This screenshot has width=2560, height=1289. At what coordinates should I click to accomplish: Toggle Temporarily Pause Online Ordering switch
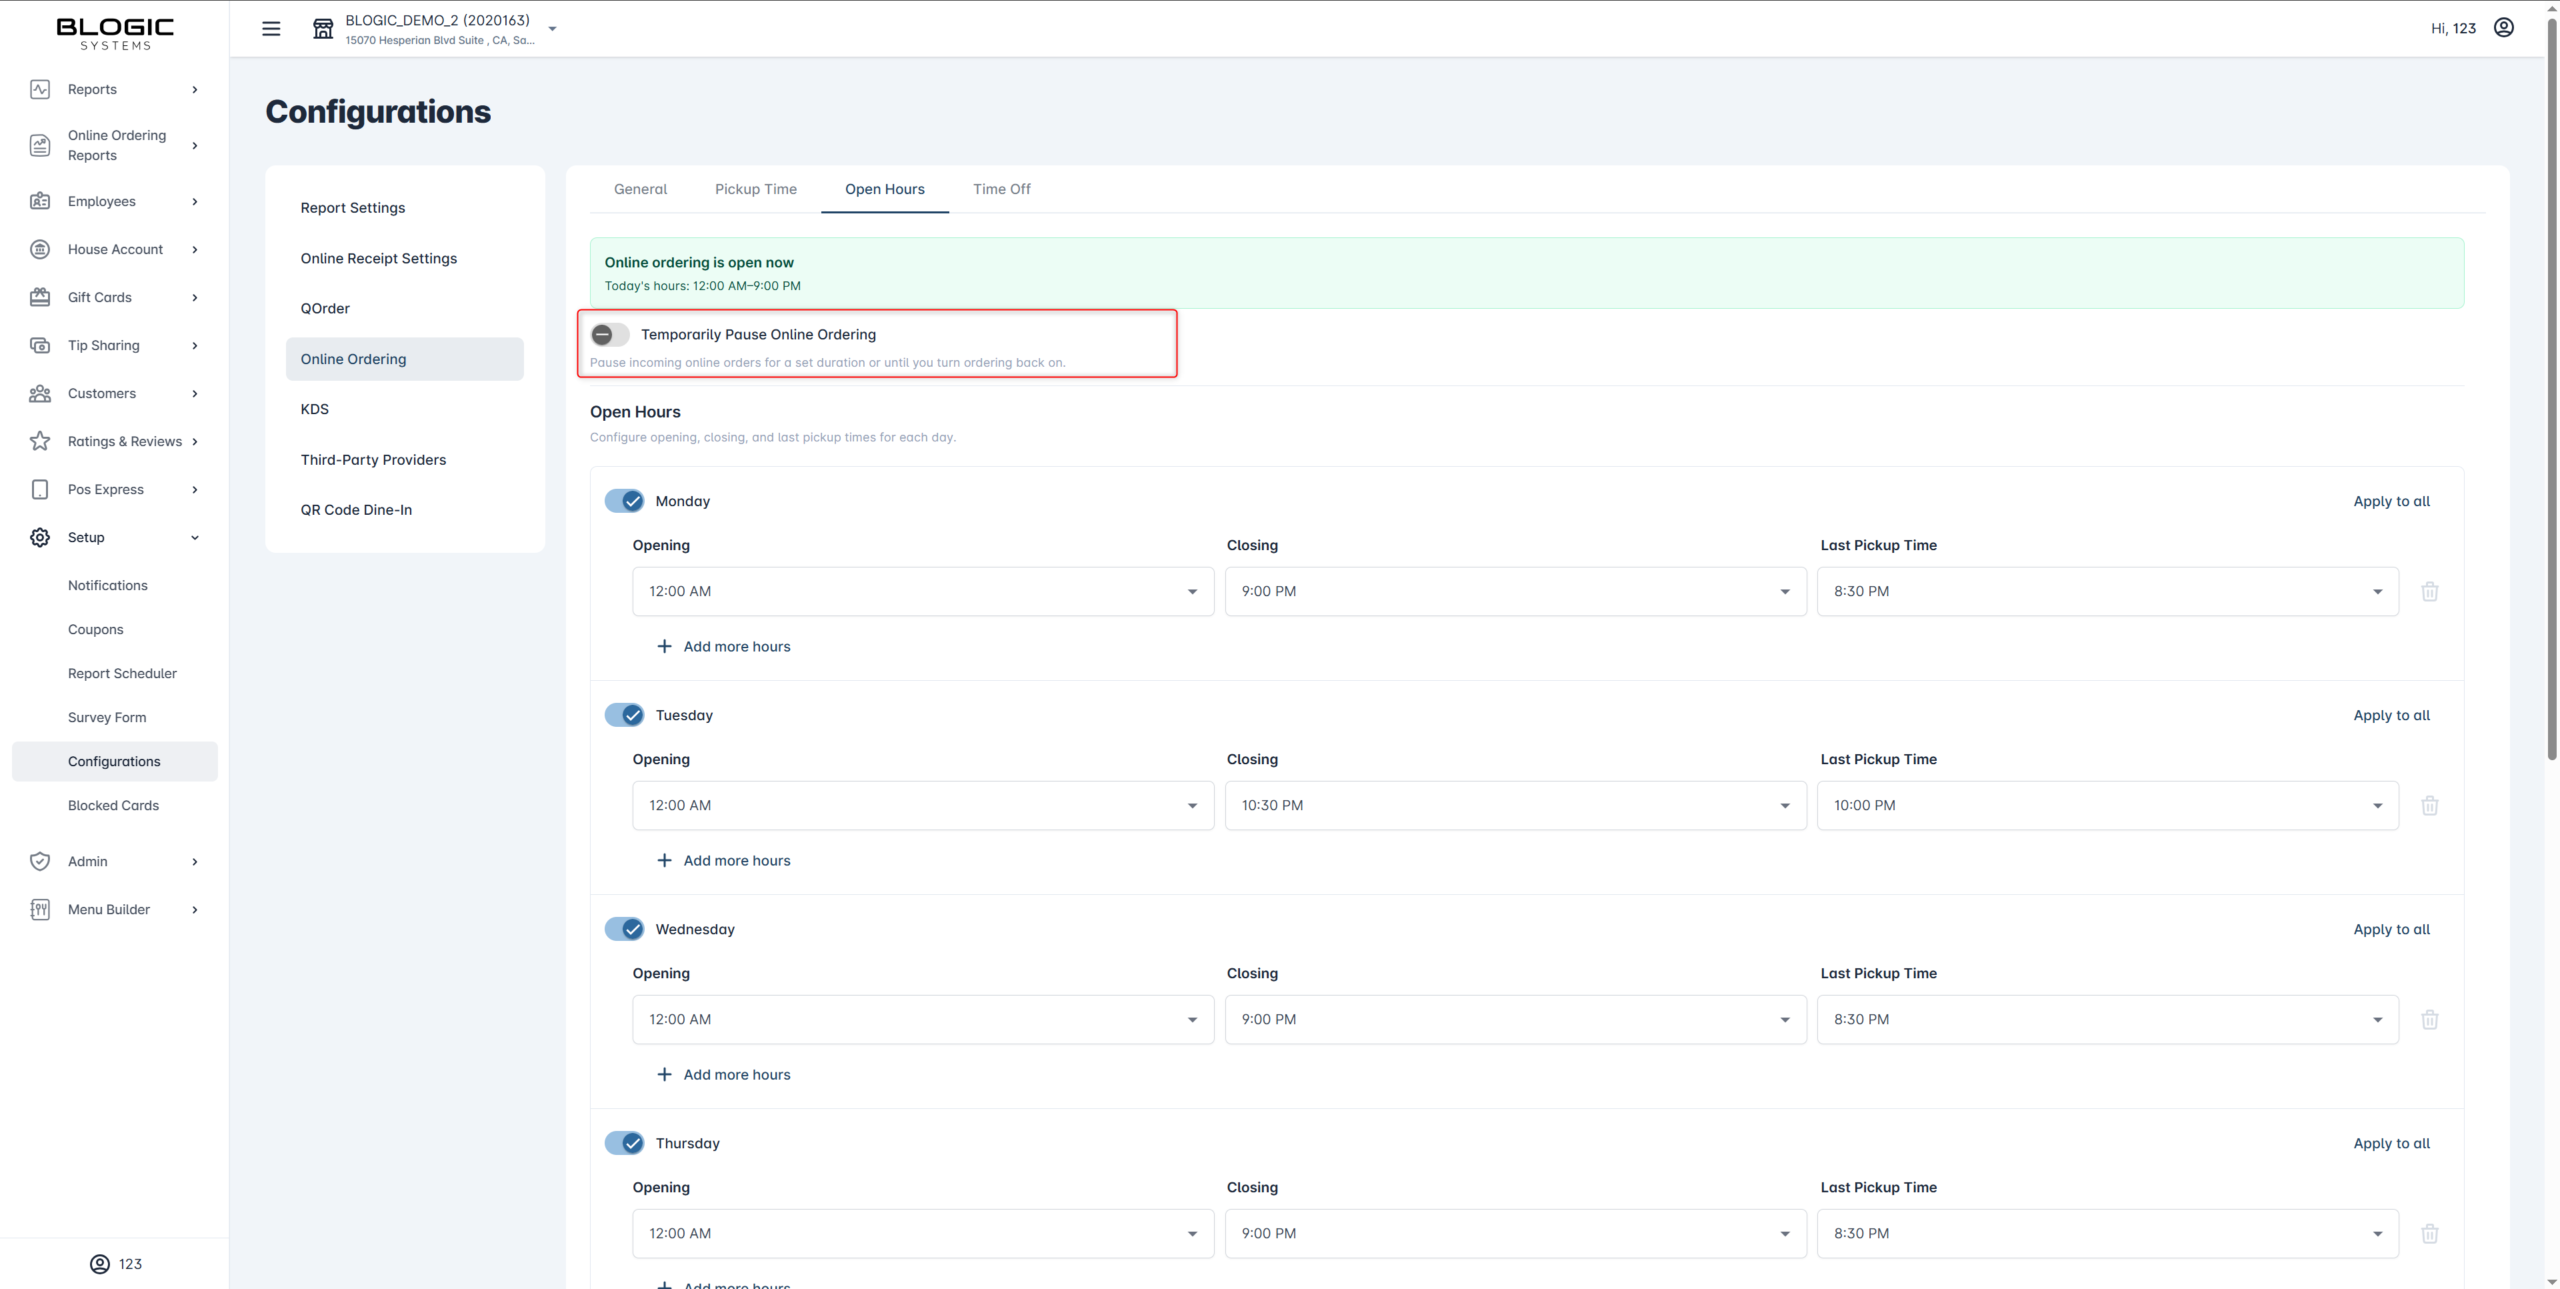point(609,334)
